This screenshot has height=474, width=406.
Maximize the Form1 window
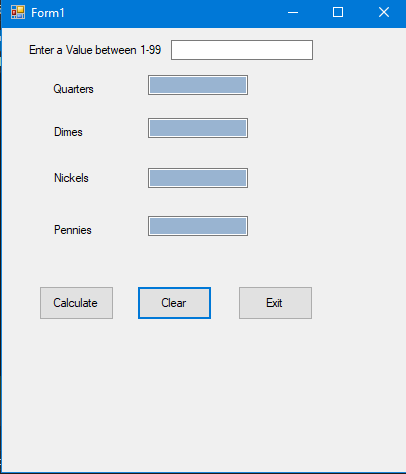(x=338, y=13)
